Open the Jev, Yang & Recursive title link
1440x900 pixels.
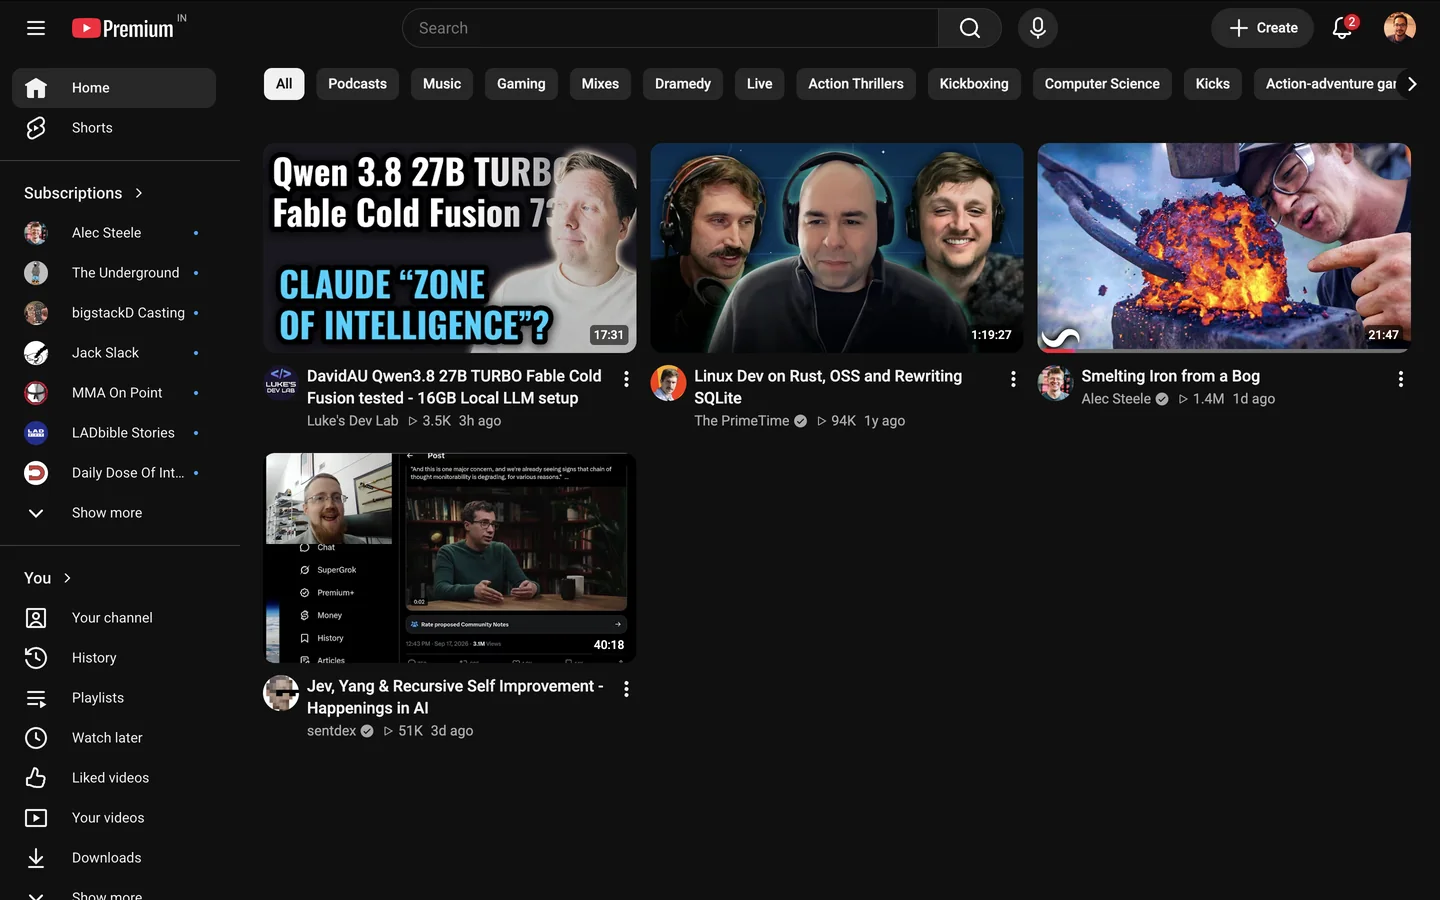(x=455, y=697)
